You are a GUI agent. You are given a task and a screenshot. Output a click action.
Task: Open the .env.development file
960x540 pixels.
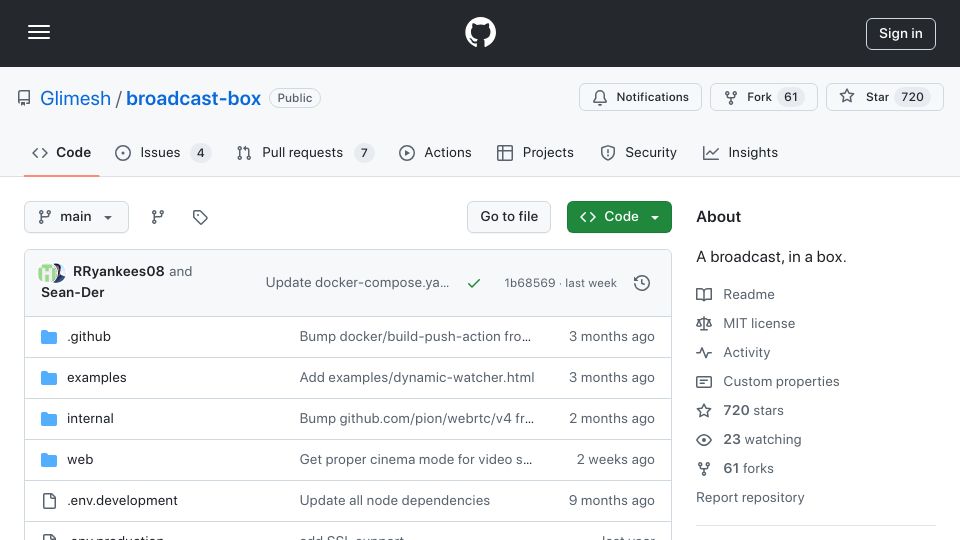pos(122,501)
